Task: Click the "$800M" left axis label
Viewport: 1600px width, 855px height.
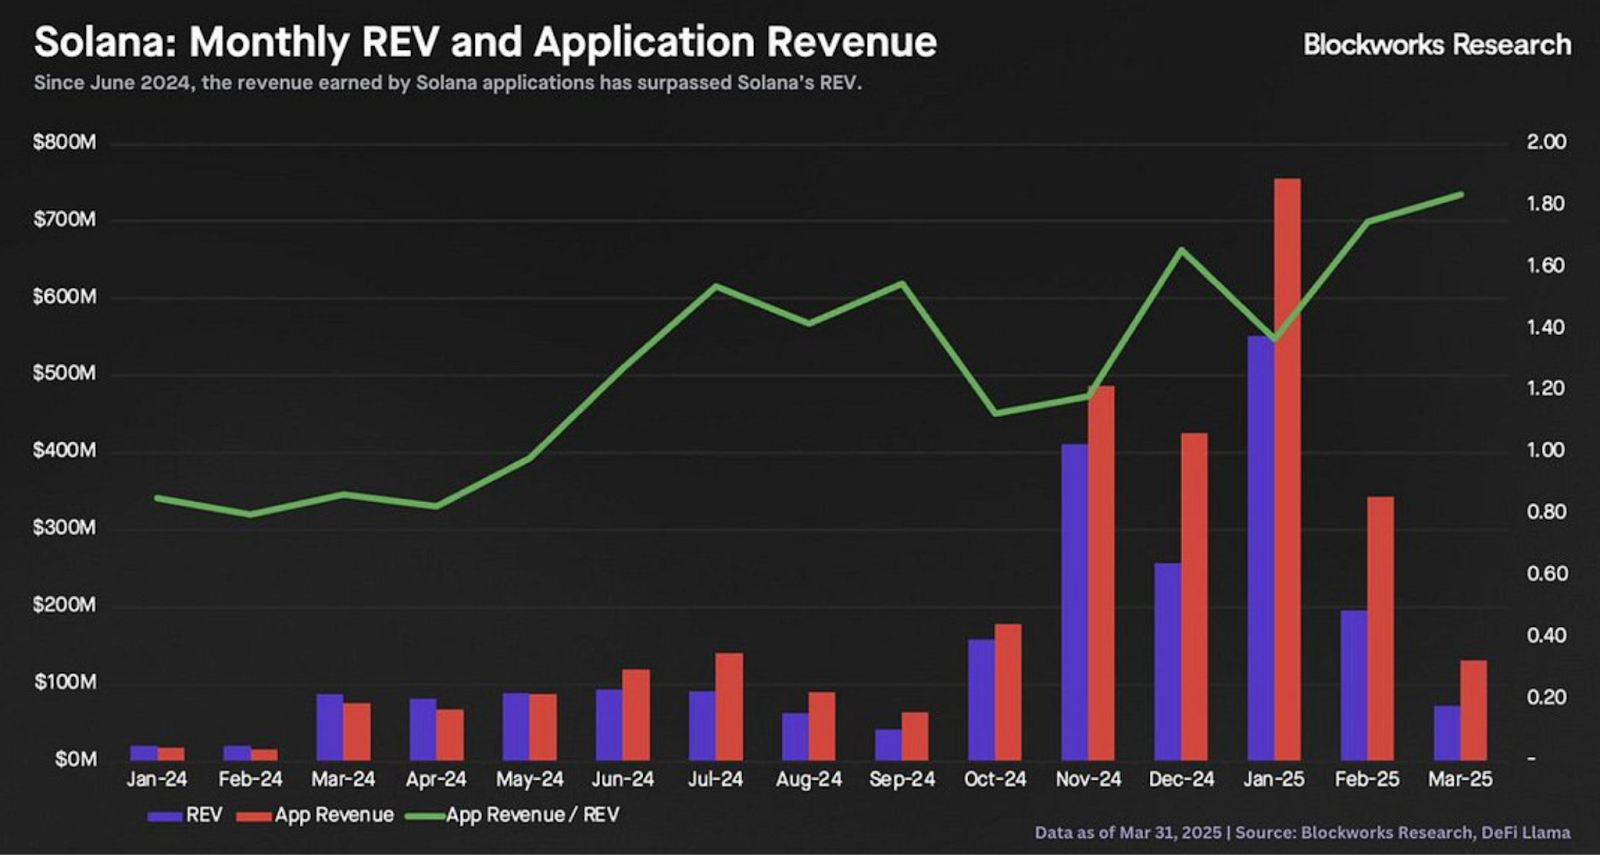Action: [x=65, y=142]
